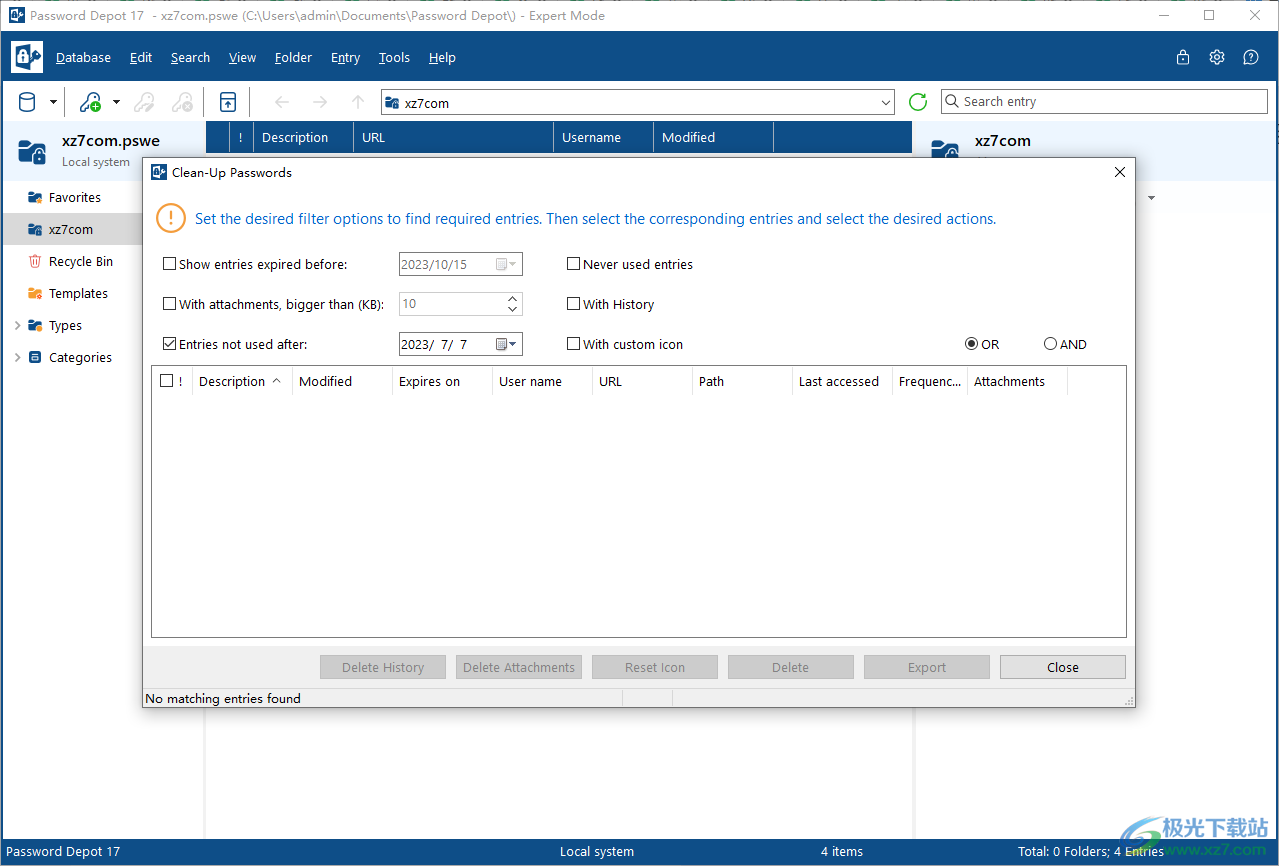Open the Folder menu

293,57
